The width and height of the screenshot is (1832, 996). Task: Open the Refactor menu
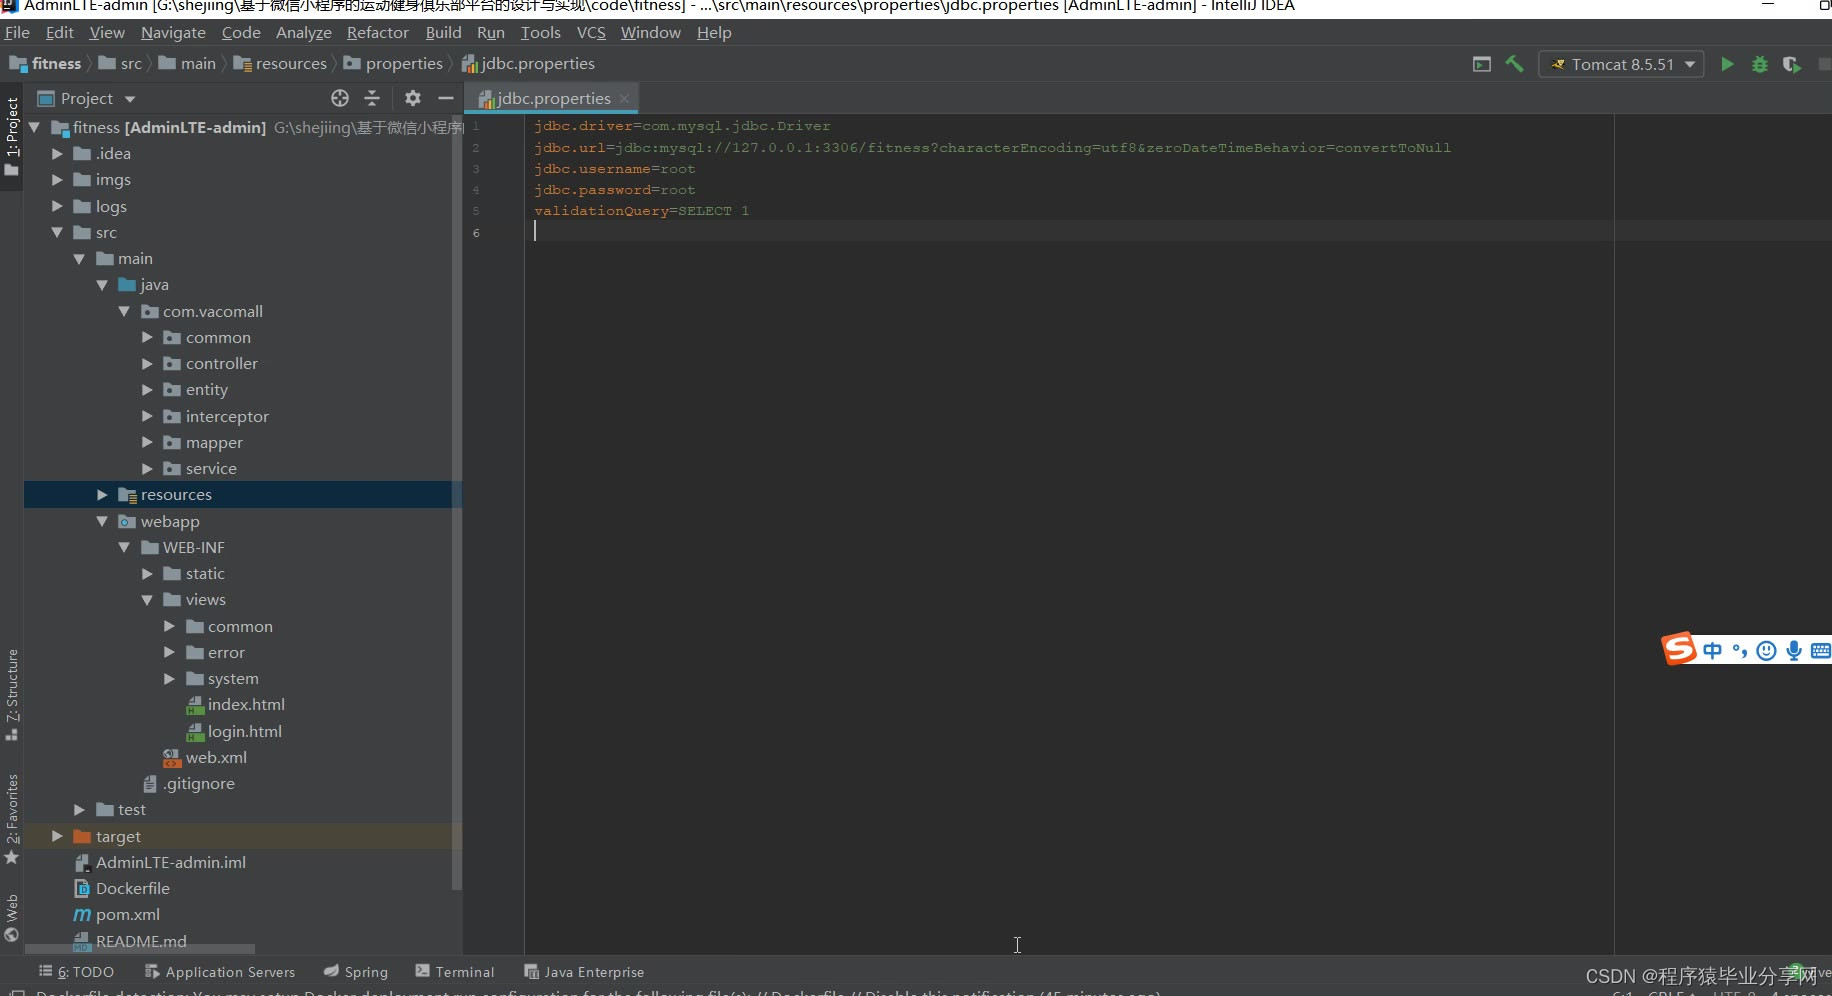click(378, 32)
